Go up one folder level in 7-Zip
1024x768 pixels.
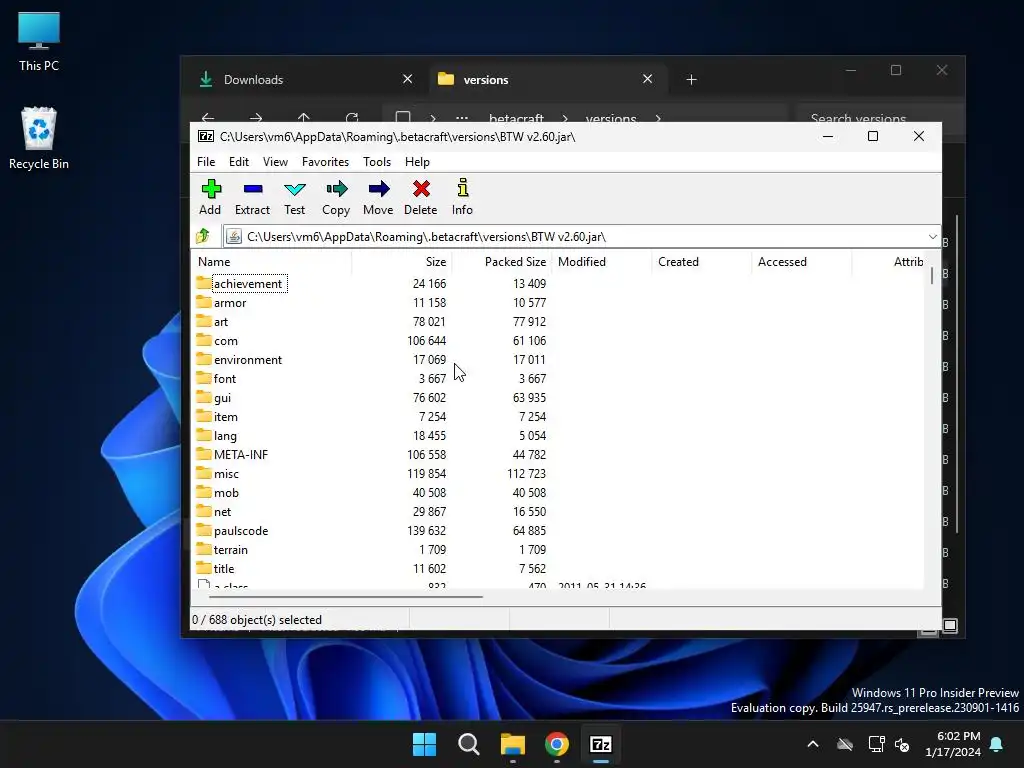tap(203, 236)
